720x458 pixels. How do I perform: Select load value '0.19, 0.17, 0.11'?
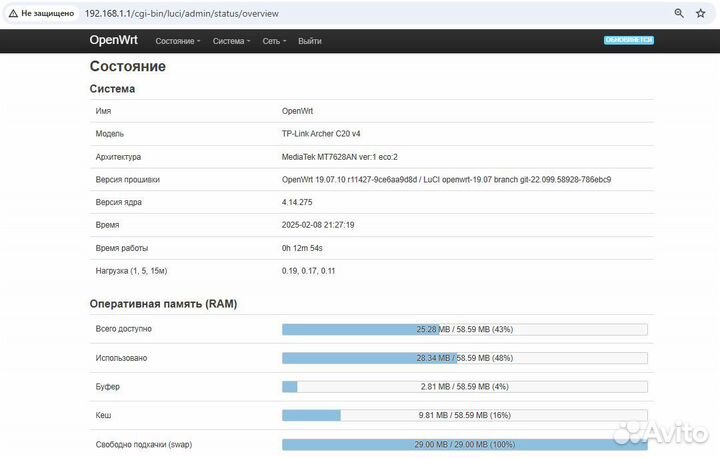point(308,271)
